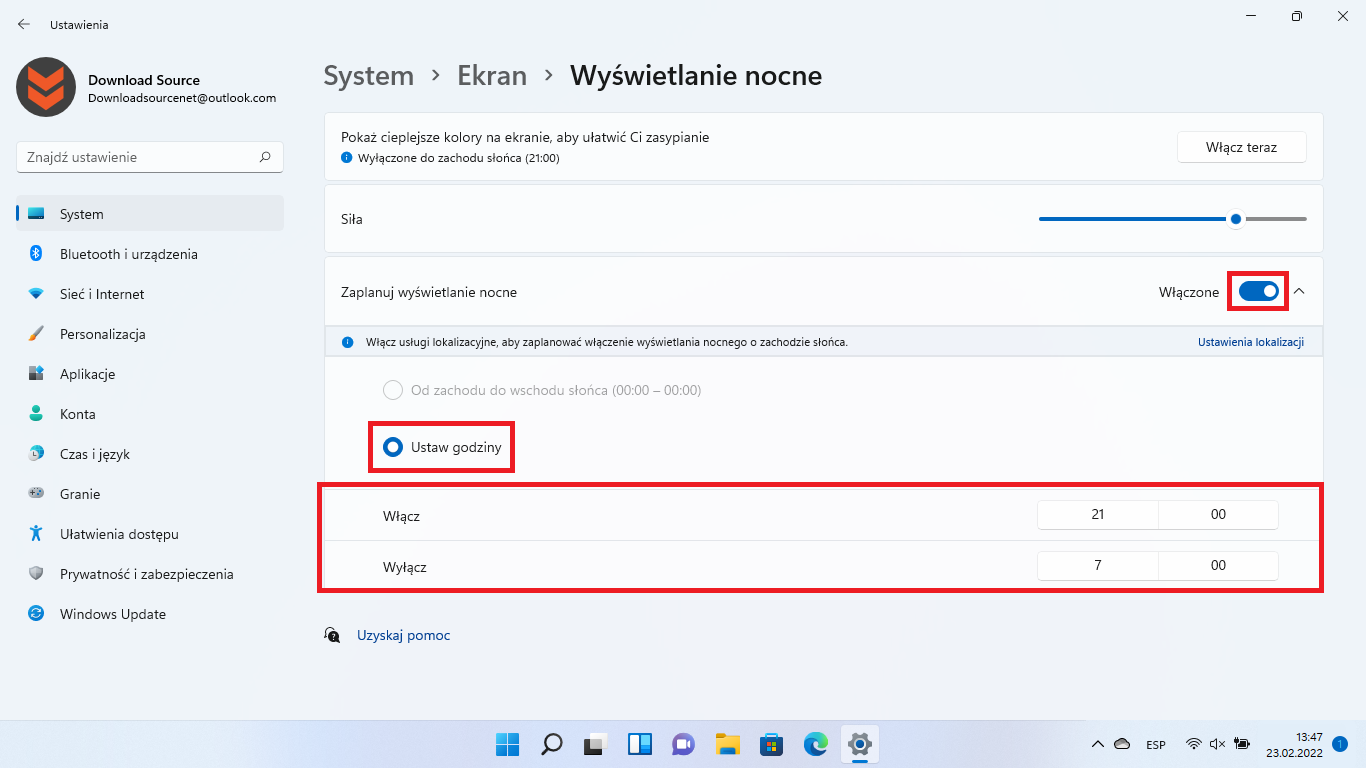Open Microsoft Store from the taskbar

coord(771,744)
